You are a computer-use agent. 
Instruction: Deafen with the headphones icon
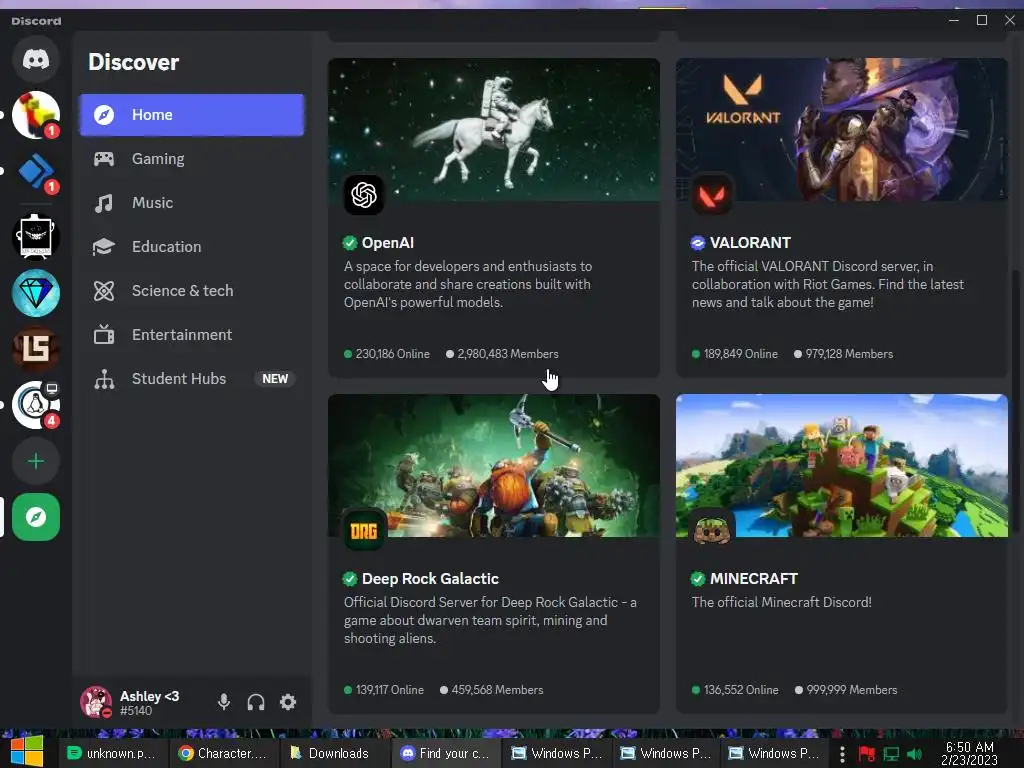(256, 702)
